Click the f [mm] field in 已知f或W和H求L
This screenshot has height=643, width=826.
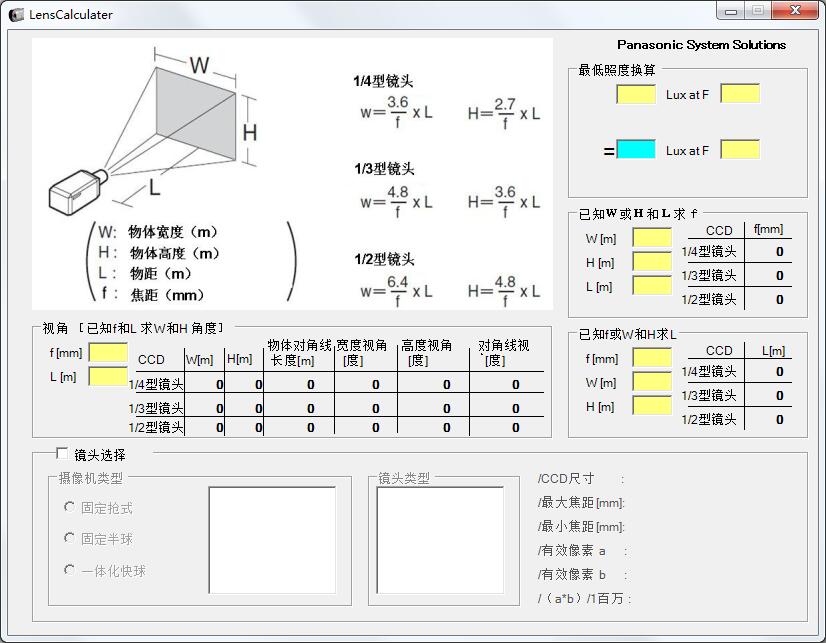click(652, 358)
